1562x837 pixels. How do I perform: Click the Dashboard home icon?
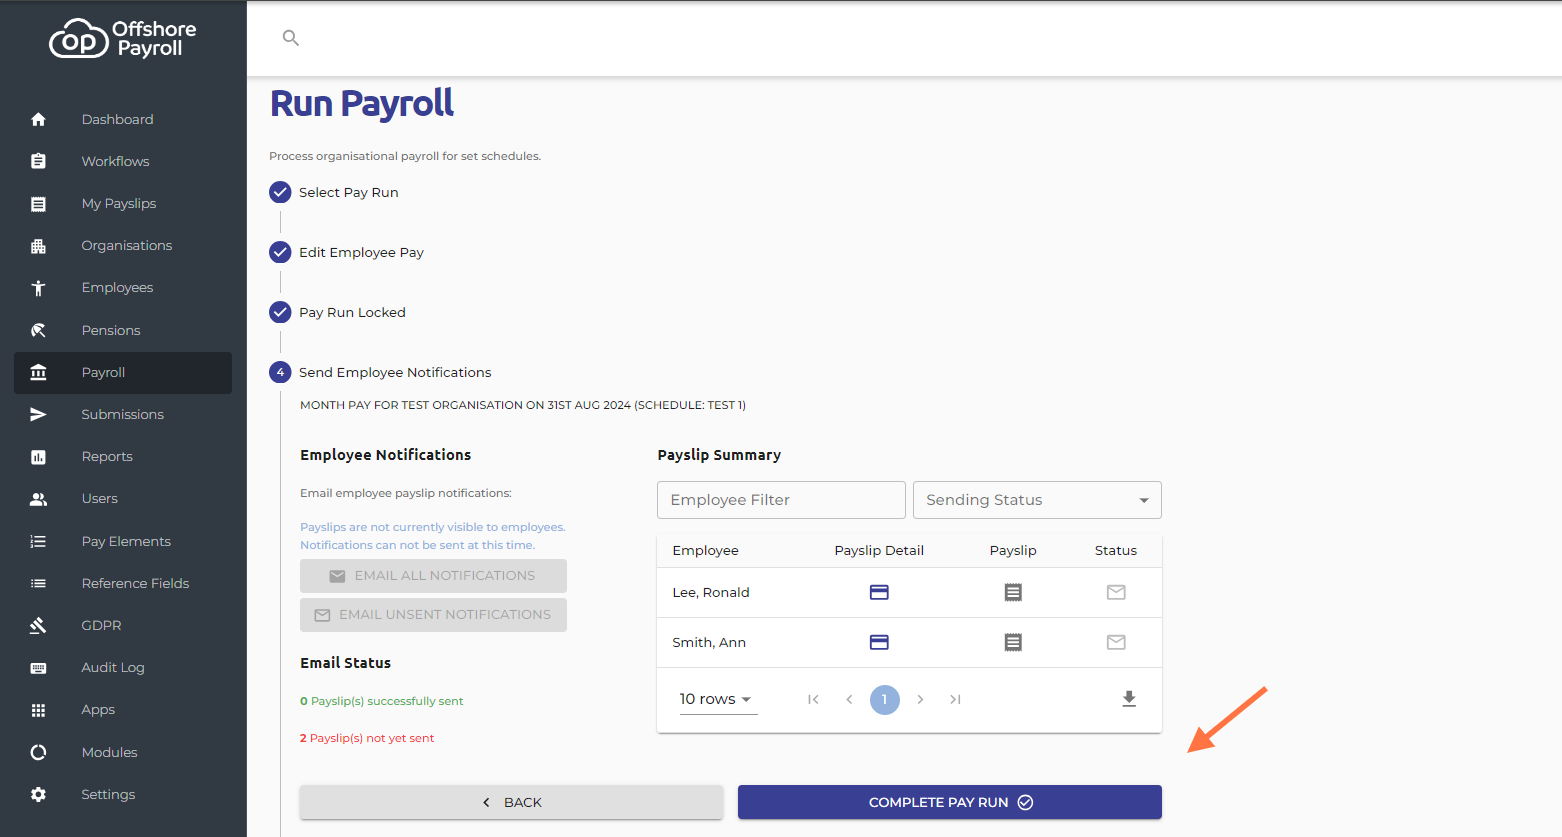[38, 119]
